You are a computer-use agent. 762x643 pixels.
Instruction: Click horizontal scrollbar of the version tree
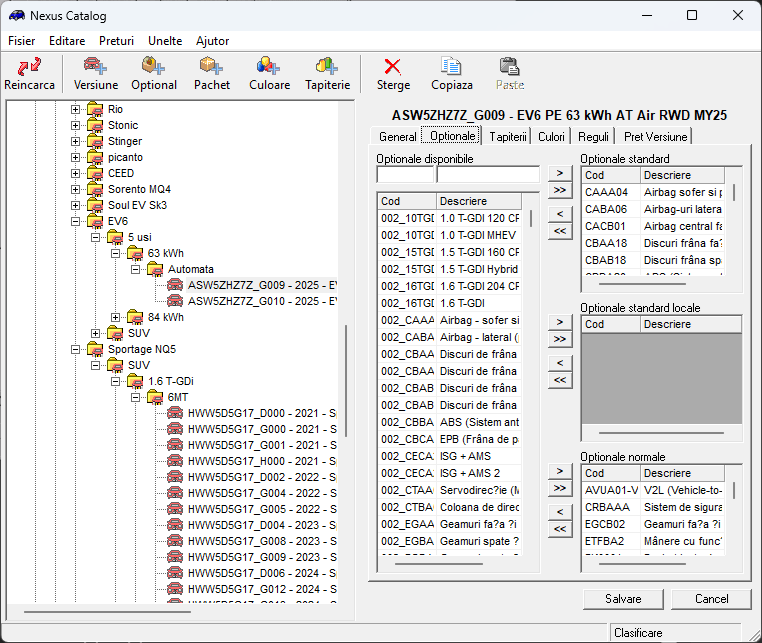click(x=106, y=612)
